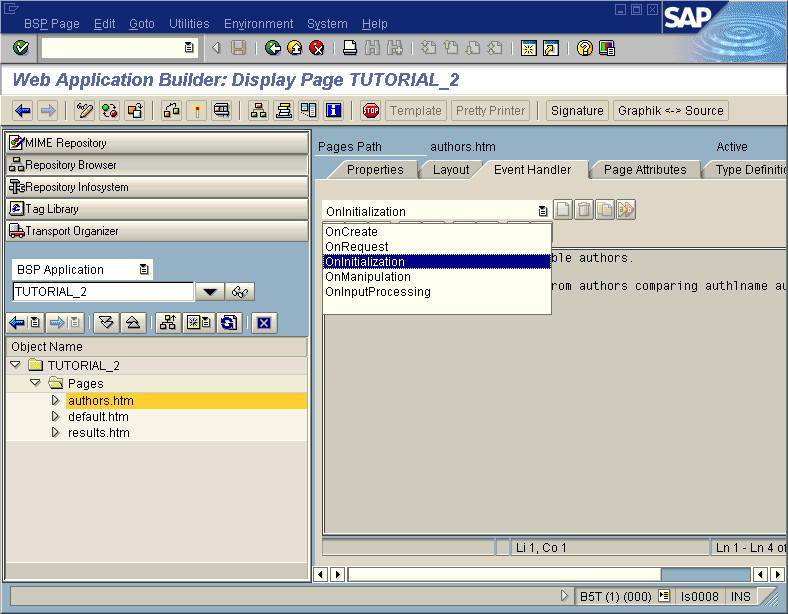Click the Pretty Printer button

pyautogui.click(x=490, y=111)
